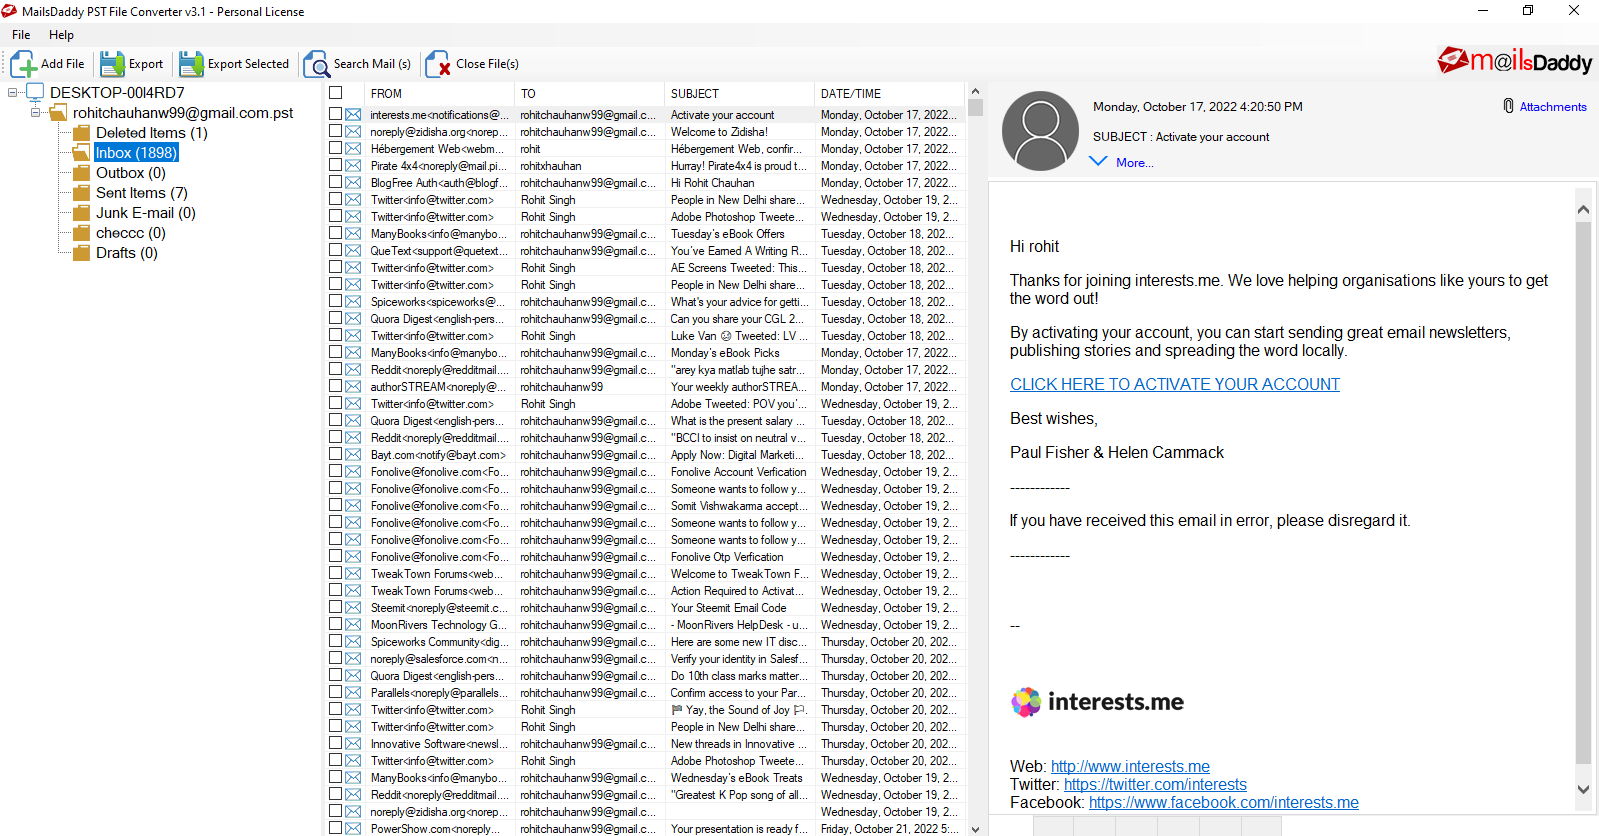The width and height of the screenshot is (1599, 836).
Task: Select the DESKTOP-00I4RD7 computer icon
Action: click(35, 92)
